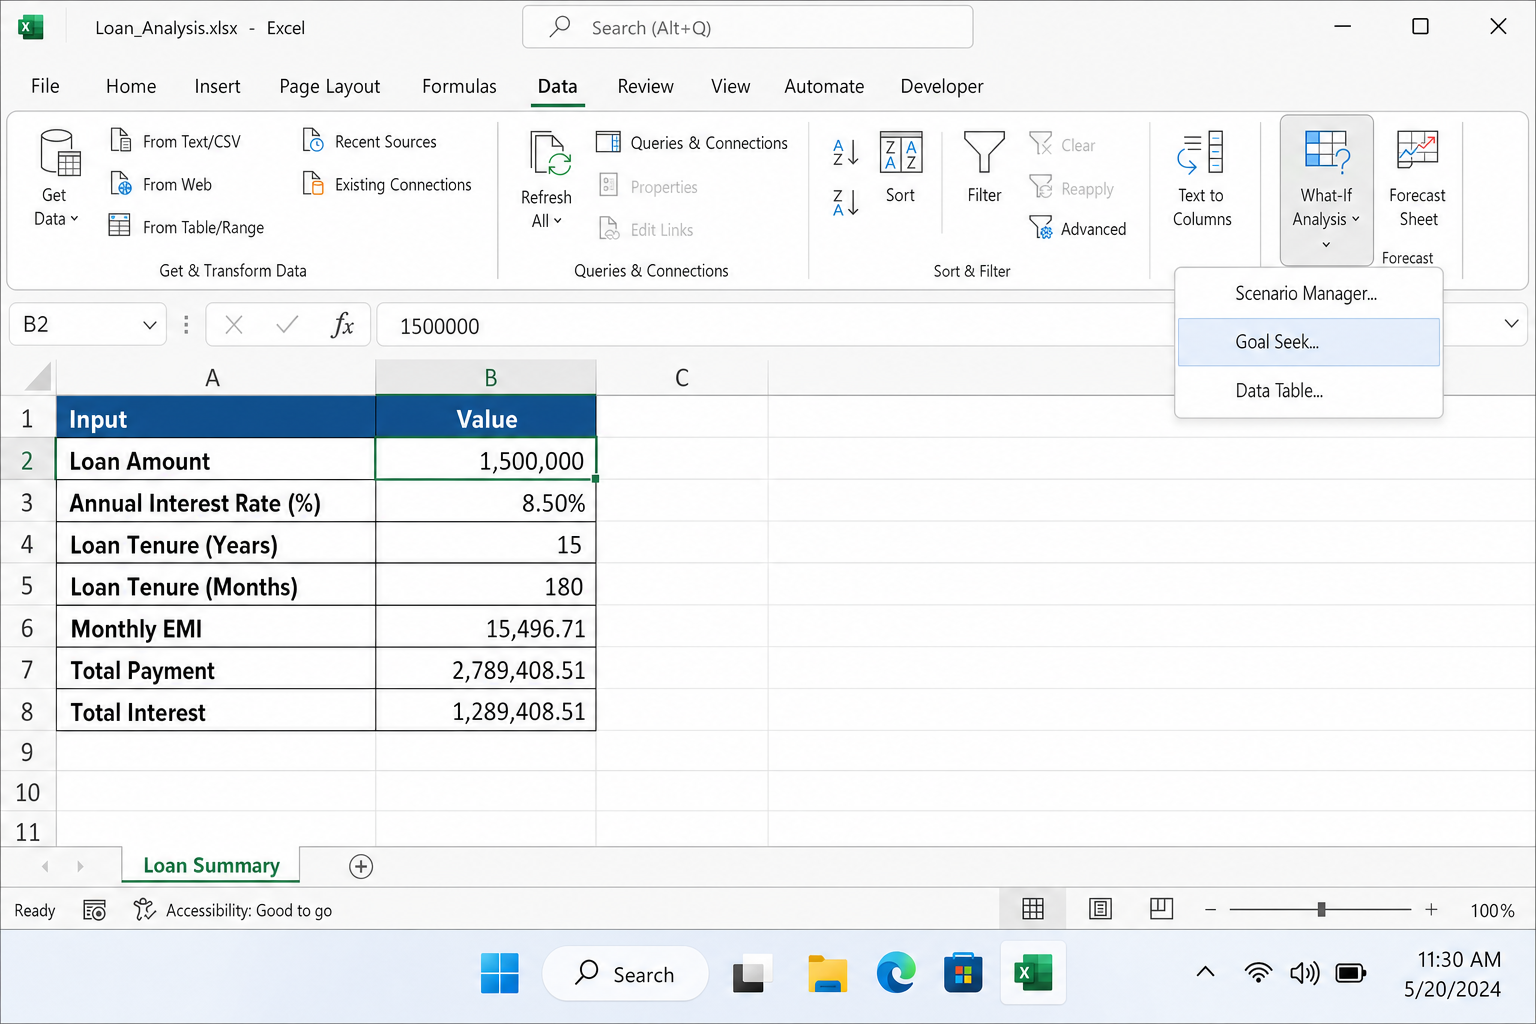Select Scenario Manager... menu entry
The height and width of the screenshot is (1024, 1536).
(x=1308, y=293)
